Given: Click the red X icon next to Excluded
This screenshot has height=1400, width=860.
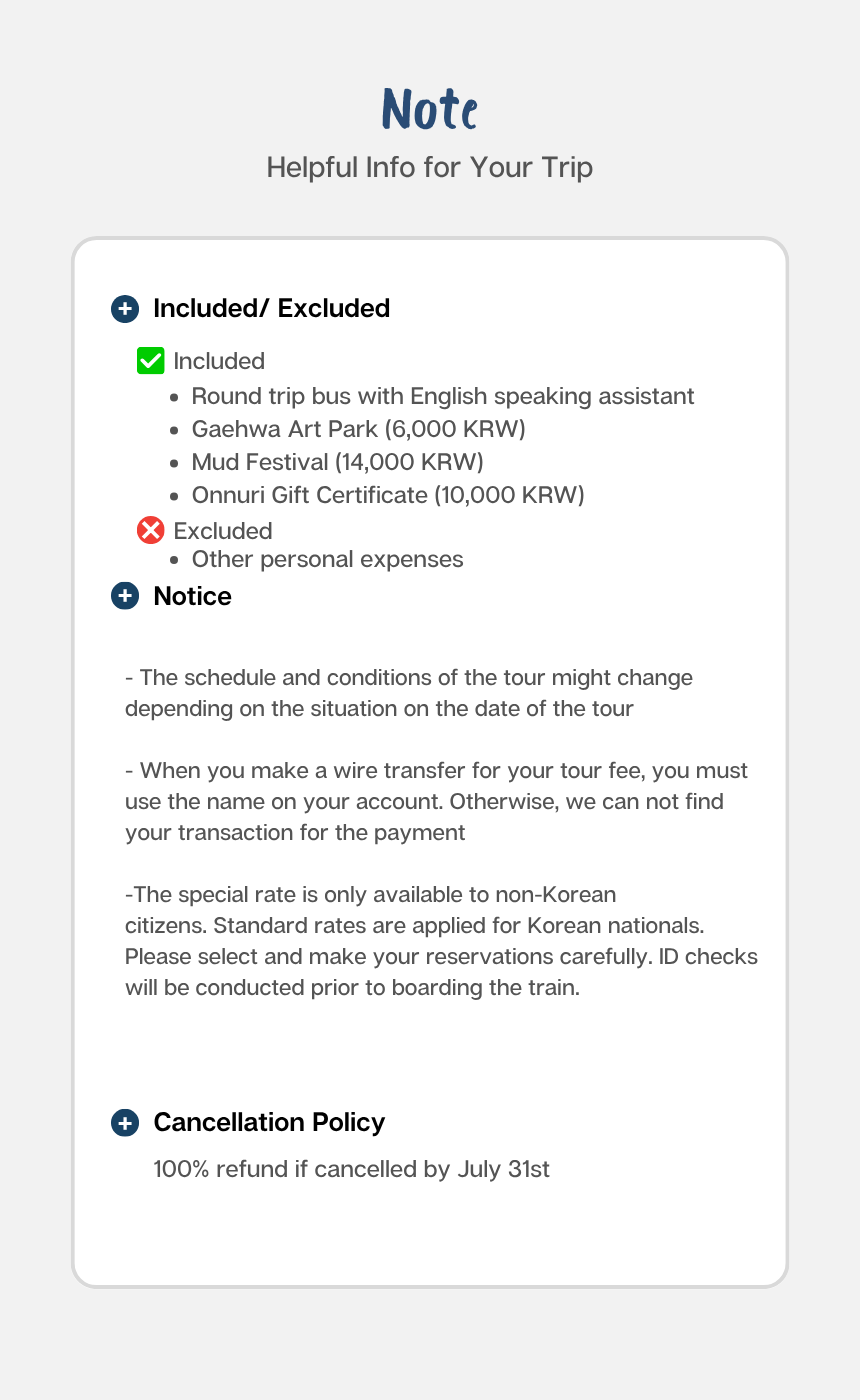Looking at the screenshot, I should 150,530.
